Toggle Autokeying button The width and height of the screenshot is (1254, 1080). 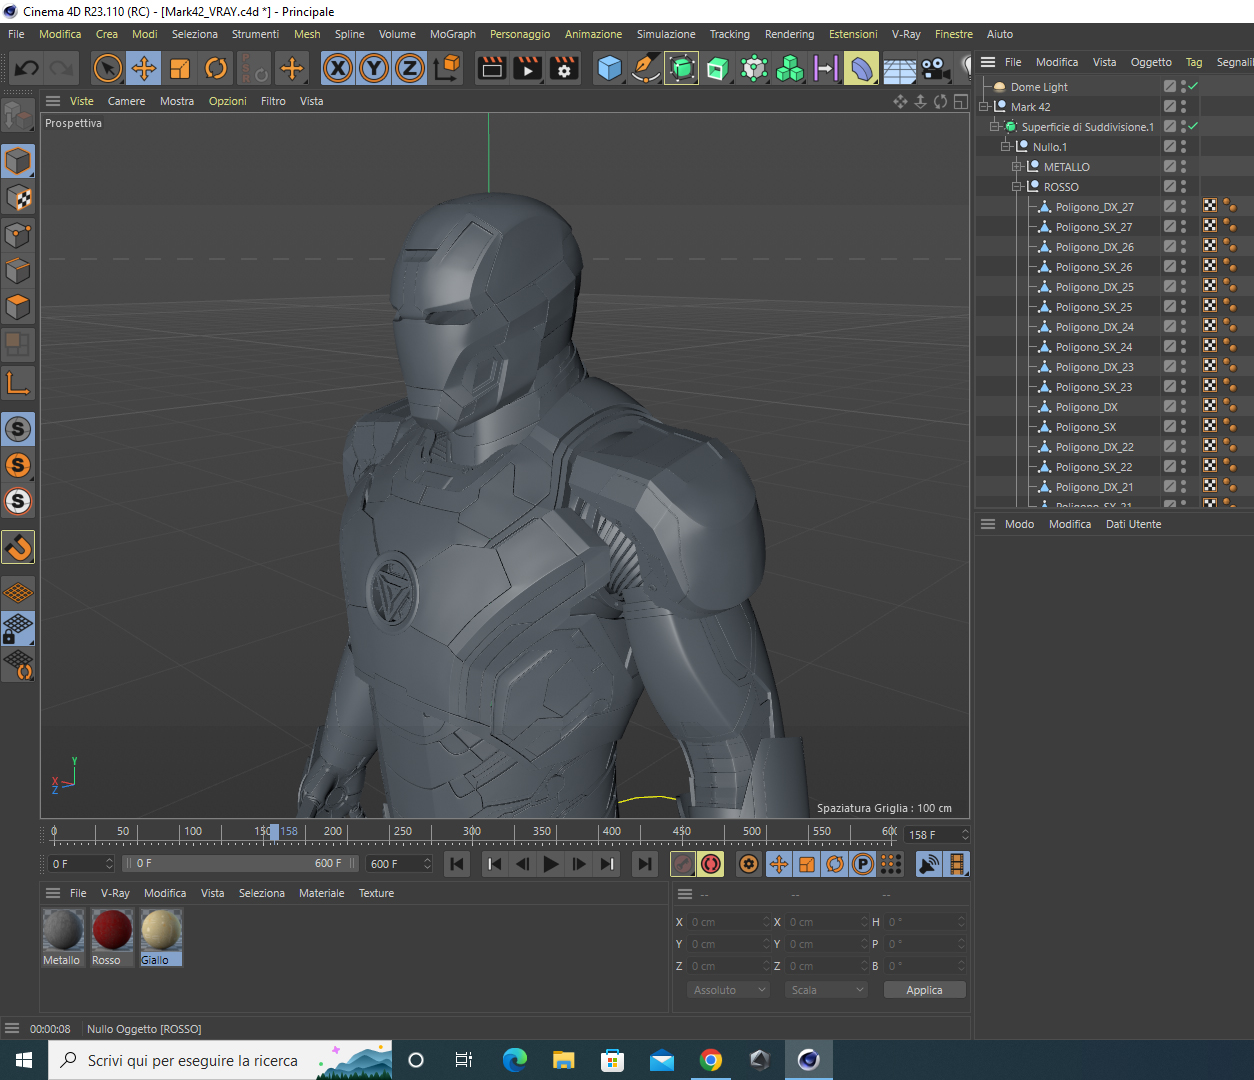(x=711, y=864)
